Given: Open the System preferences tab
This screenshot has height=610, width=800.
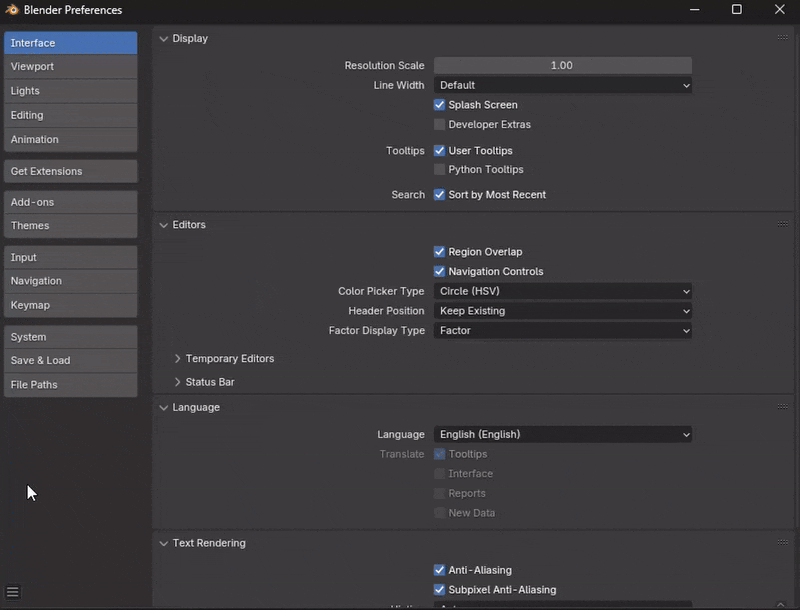Looking at the screenshot, I should pyautogui.click(x=70, y=337).
